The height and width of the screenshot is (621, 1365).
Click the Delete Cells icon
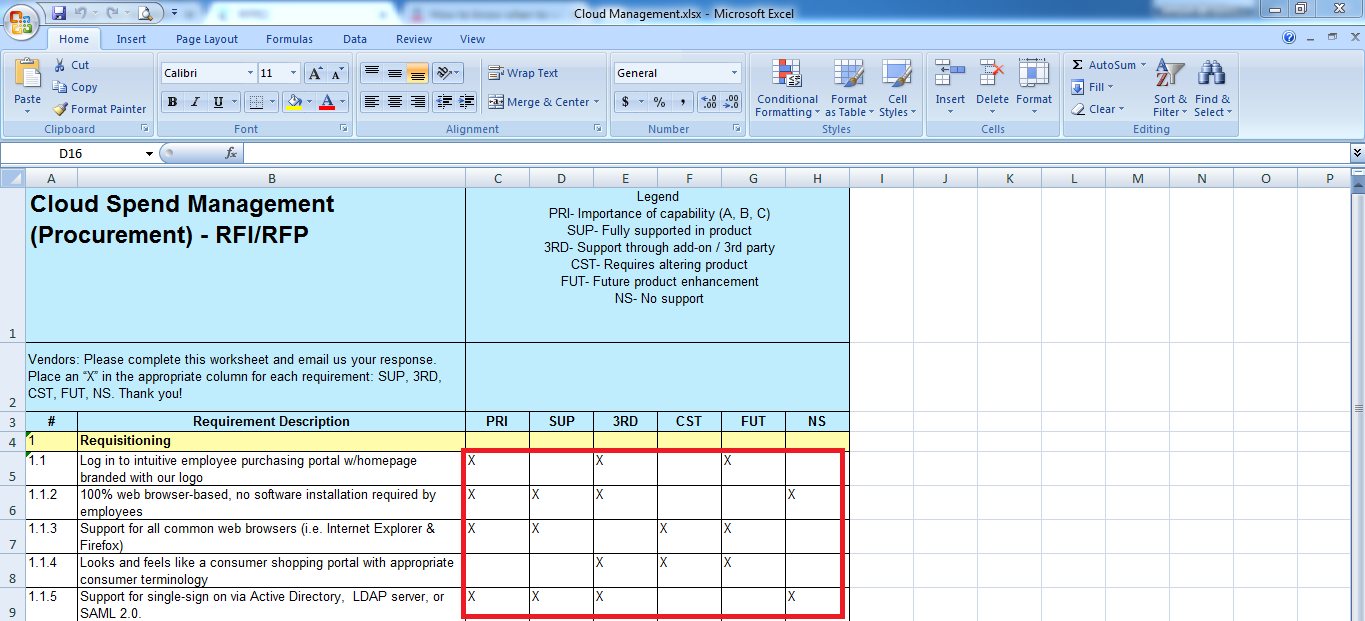[x=992, y=73]
